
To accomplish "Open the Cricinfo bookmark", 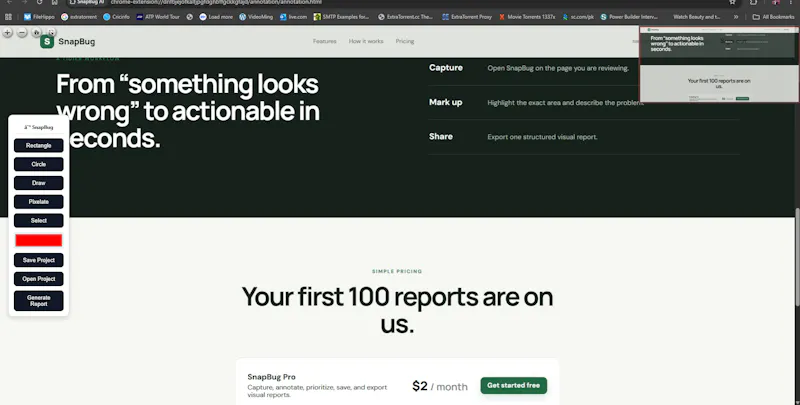I will 116,17.
